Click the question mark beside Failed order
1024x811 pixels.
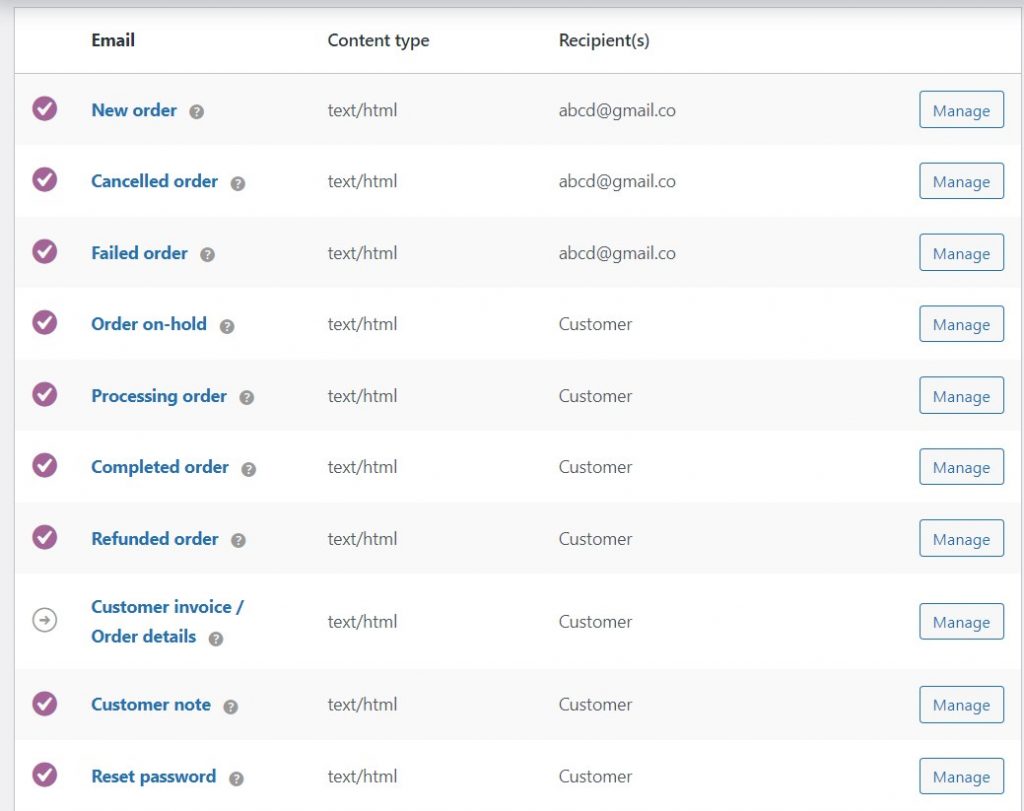208,255
